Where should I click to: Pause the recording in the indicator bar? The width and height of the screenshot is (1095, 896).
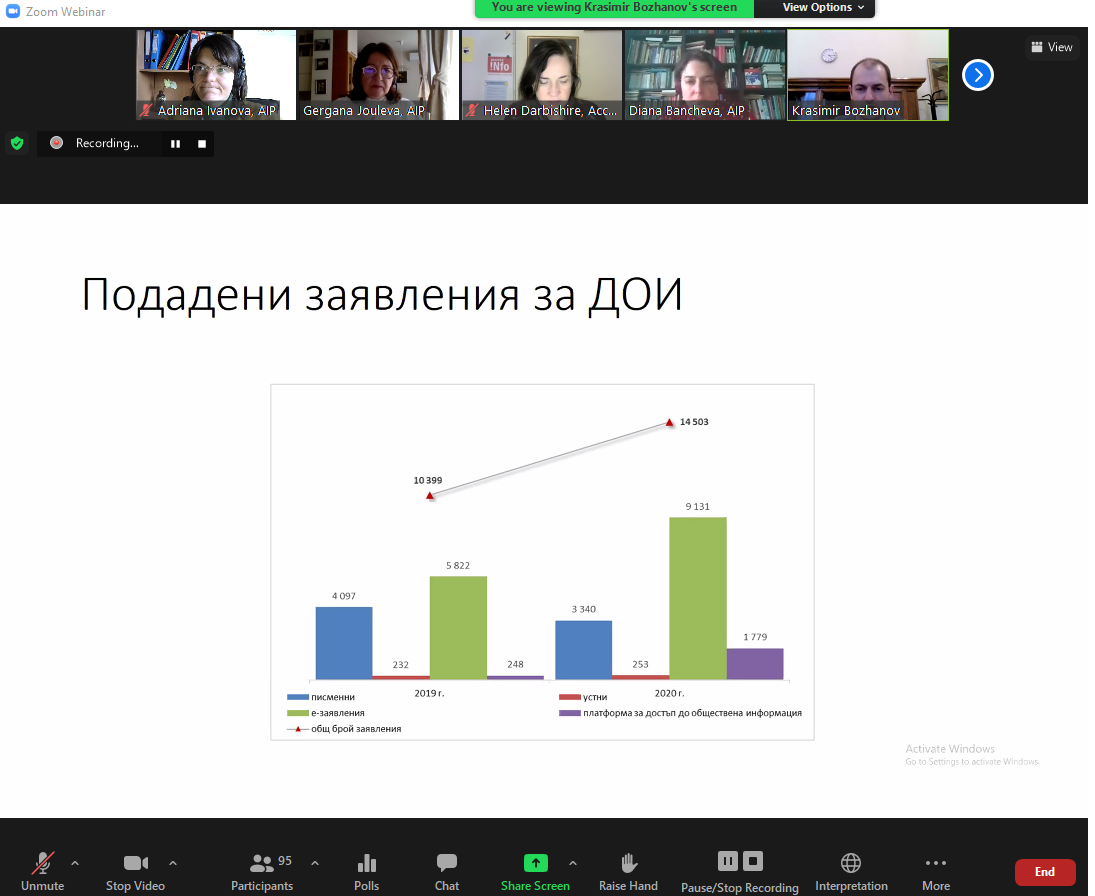pyautogui.click(x=175, y=144)
